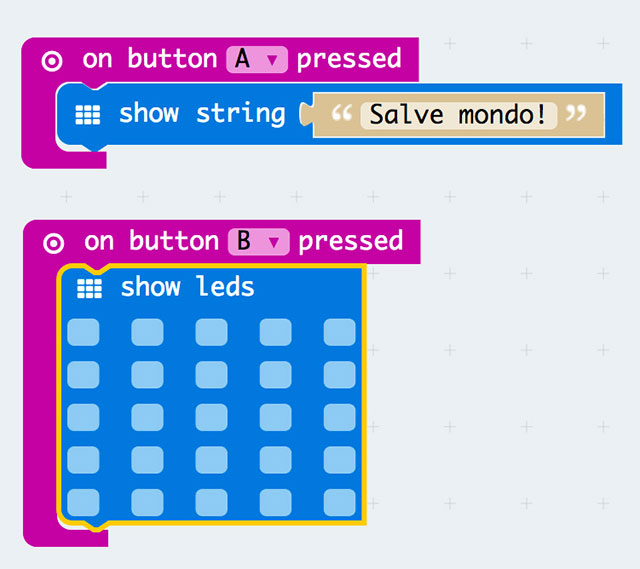Click grid icon on show leds block

90,289
